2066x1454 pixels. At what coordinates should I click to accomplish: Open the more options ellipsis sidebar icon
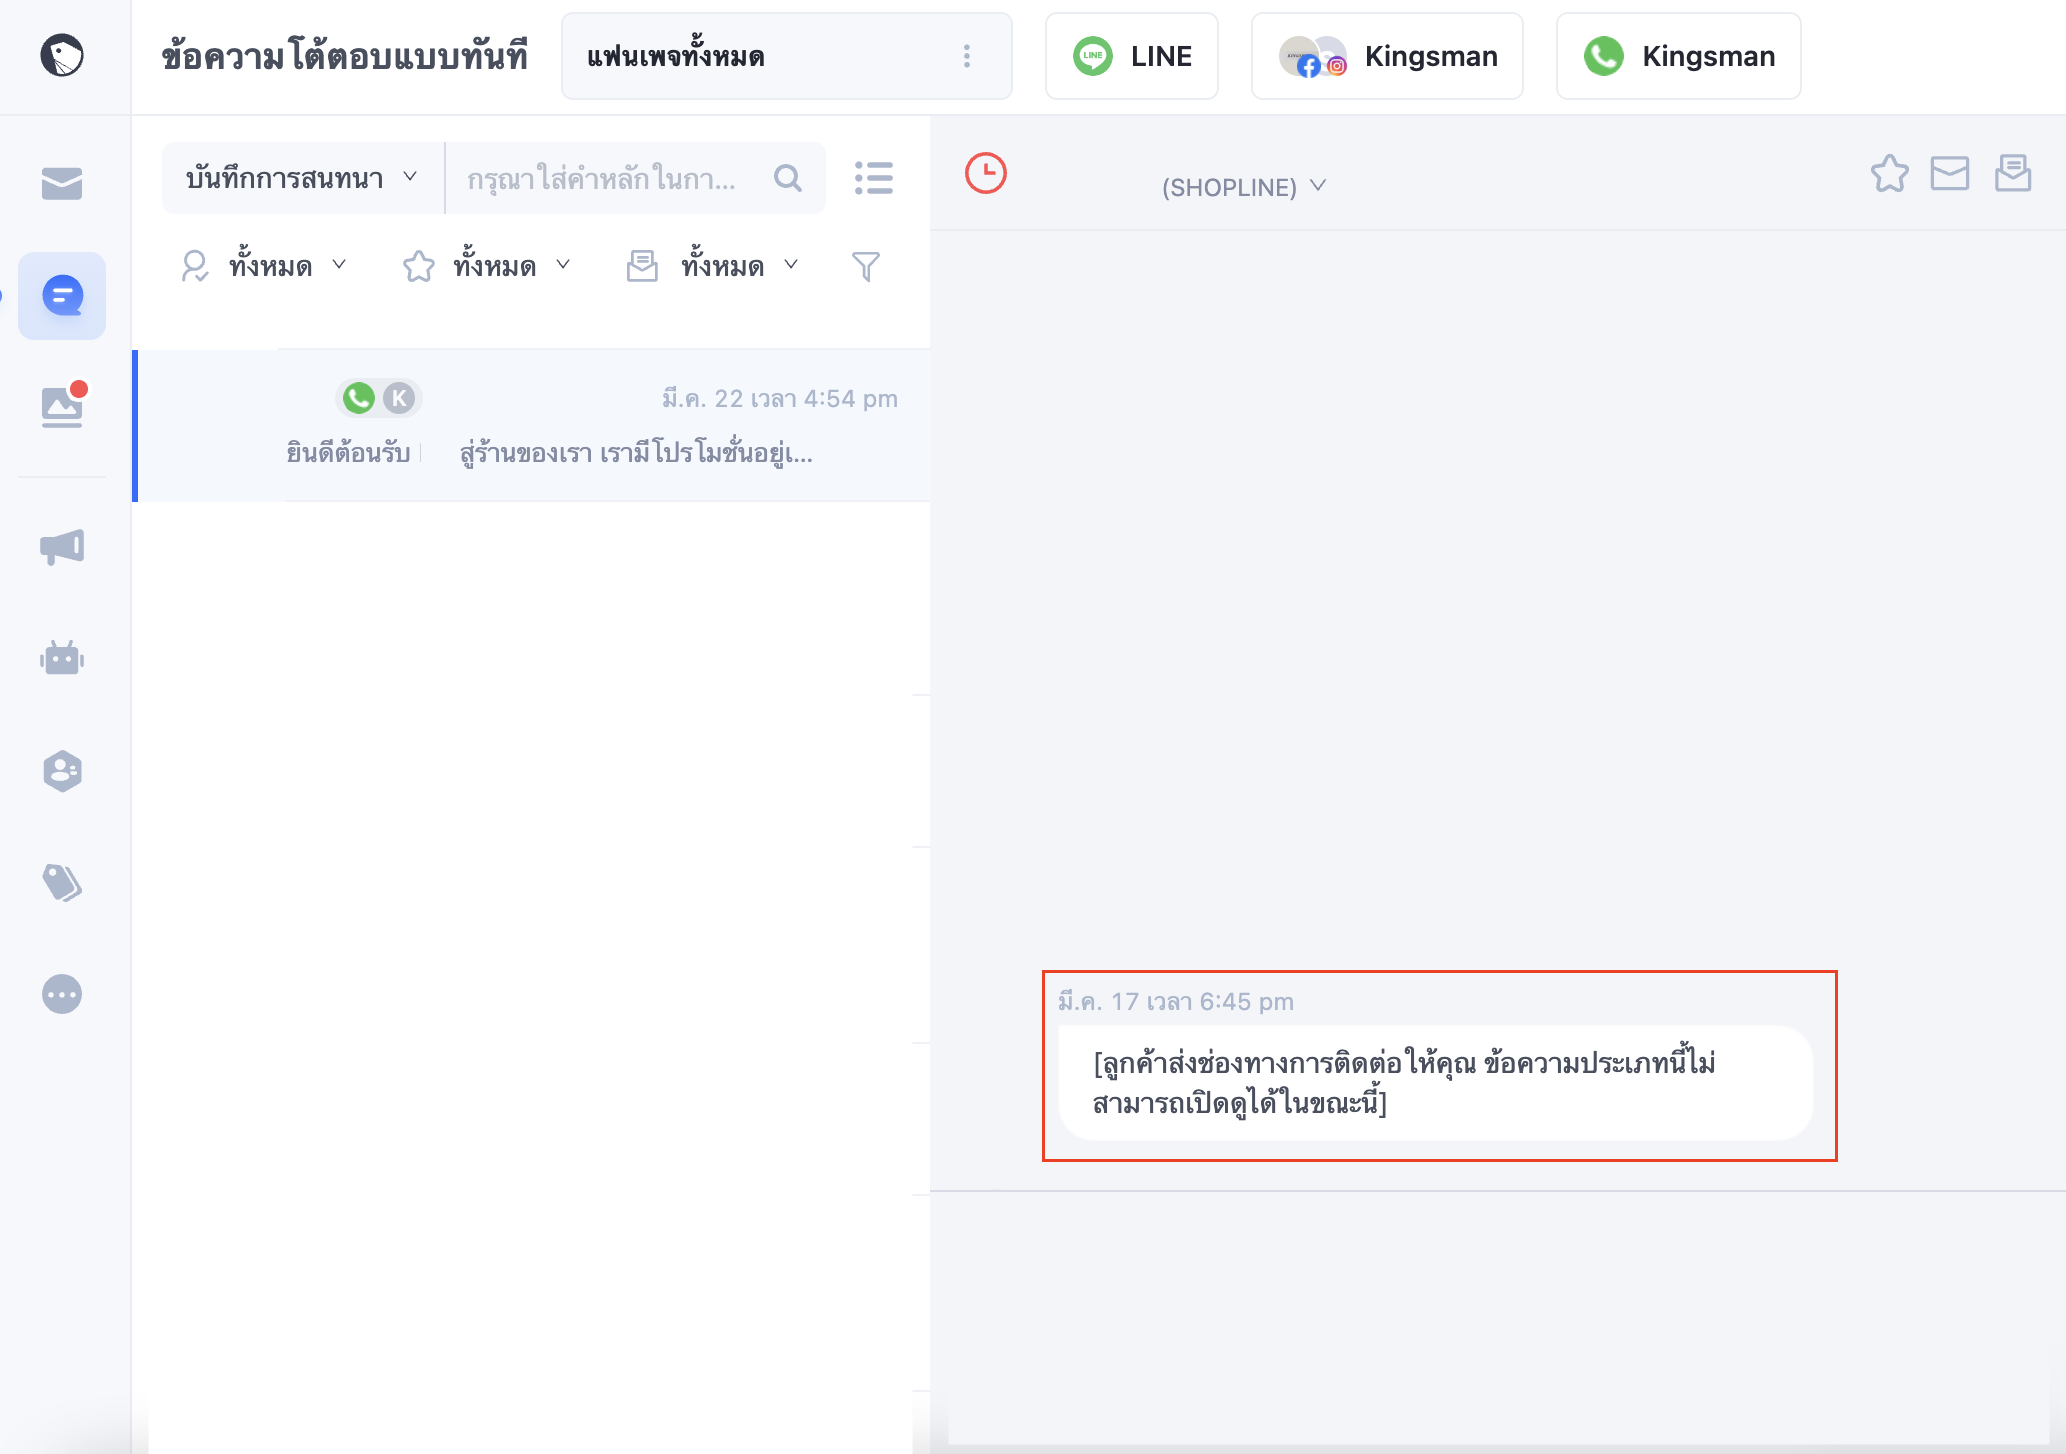tap(62, 994)
